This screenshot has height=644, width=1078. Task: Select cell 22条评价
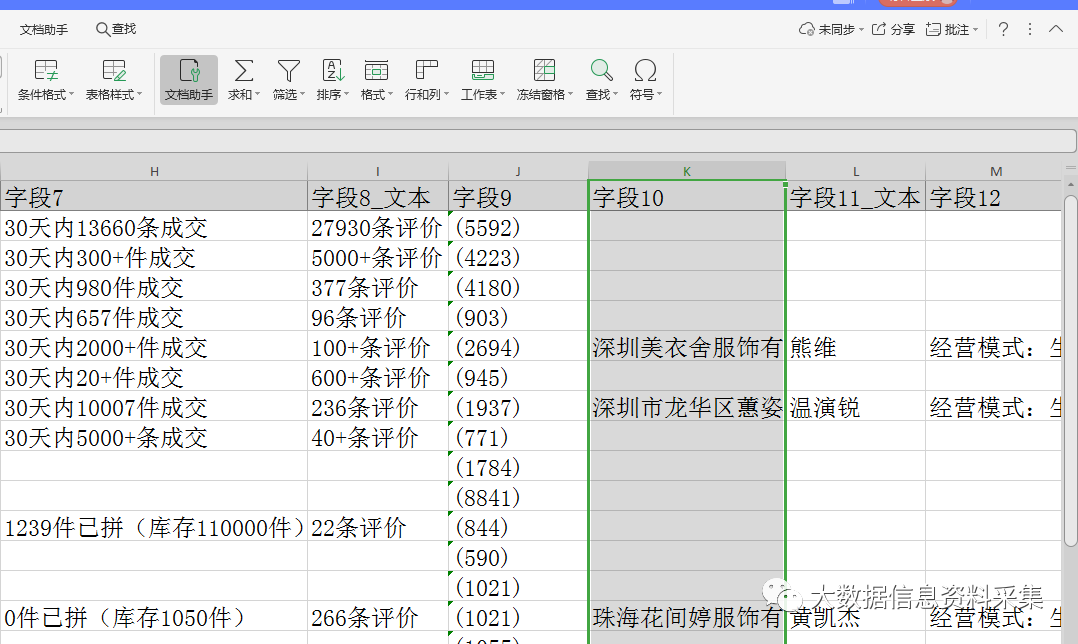point(377,527)
